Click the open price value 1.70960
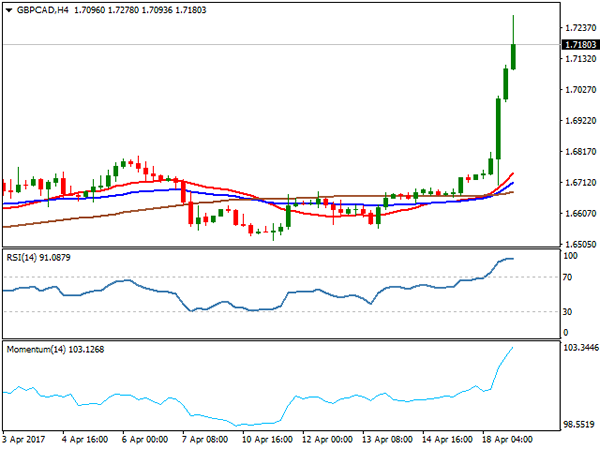Screen dimensions: 600x450 [89, 10]
